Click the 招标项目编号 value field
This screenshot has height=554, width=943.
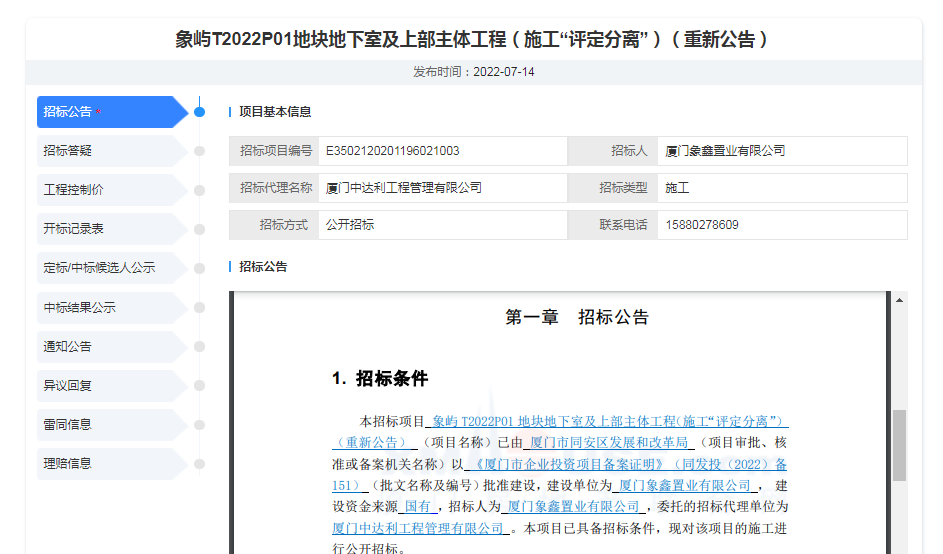441,151
